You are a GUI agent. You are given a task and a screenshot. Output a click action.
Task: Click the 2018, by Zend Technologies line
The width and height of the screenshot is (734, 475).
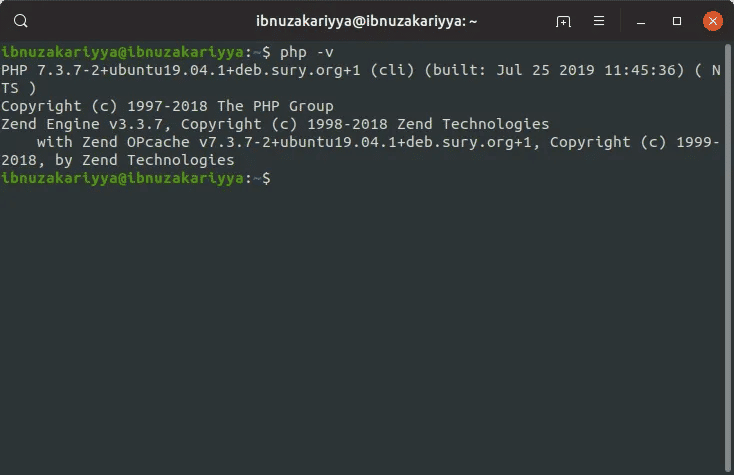[117, 160]
